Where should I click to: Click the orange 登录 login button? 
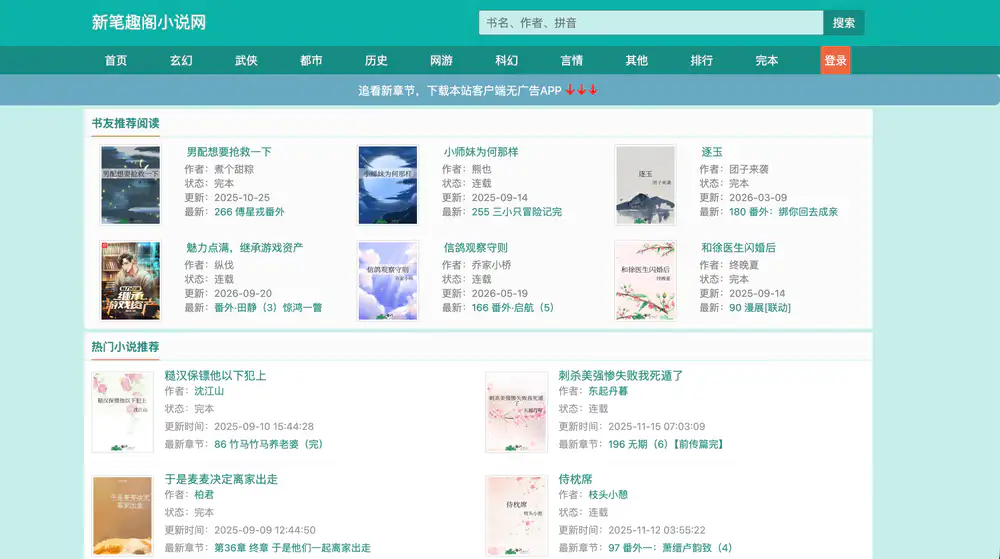835,61
